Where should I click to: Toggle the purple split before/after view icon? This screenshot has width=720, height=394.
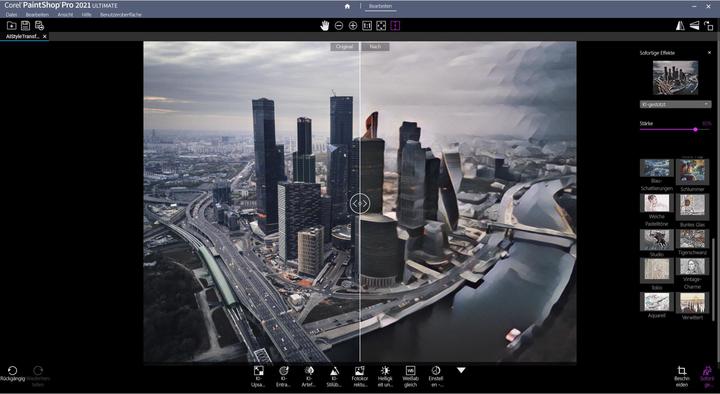pos(395,26)
